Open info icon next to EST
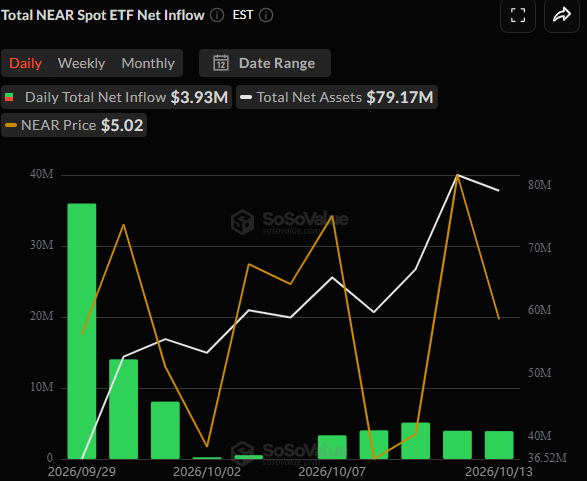Viewport: 587px width, 481px height. point(266,15)
